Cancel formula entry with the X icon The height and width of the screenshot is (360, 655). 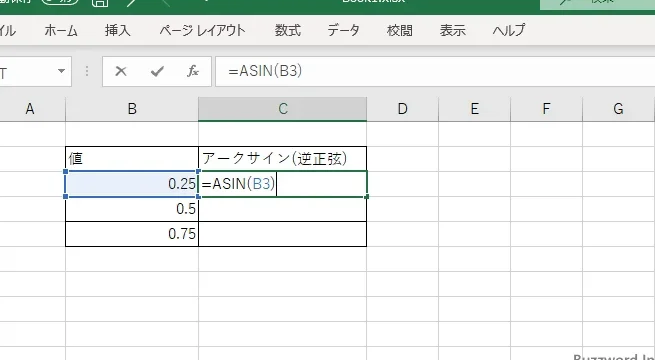[x=121, y=71]
